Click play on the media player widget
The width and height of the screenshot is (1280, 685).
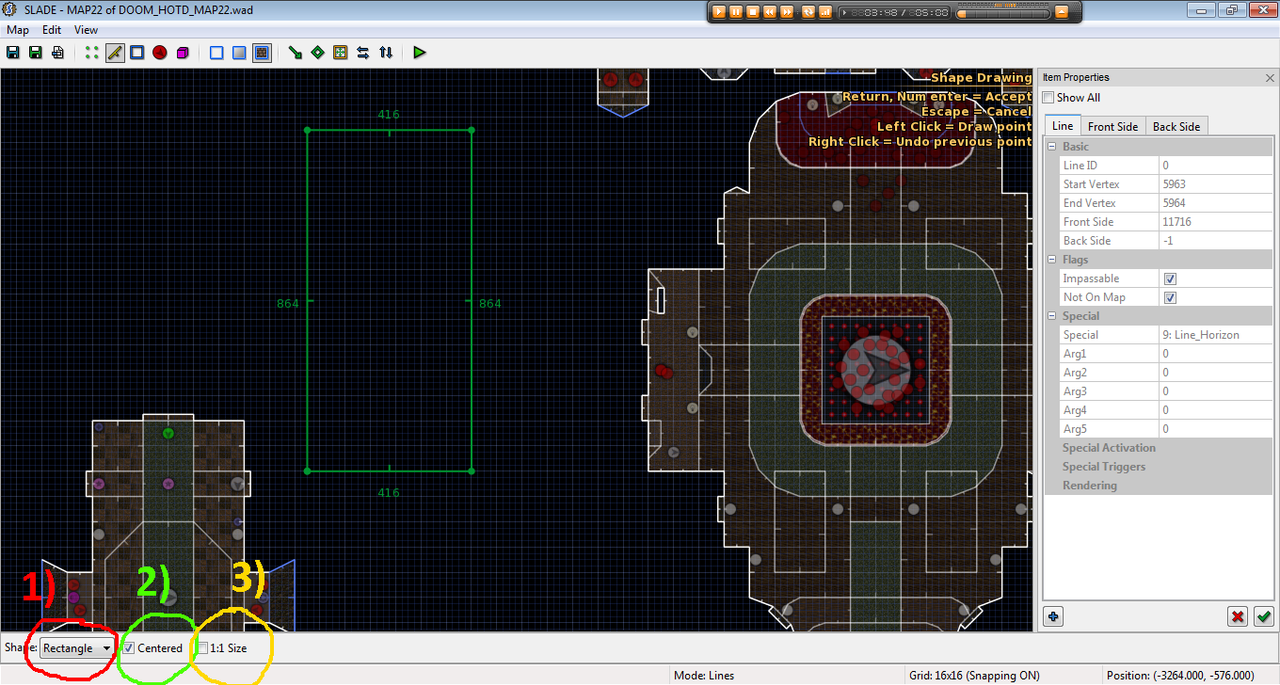point(719,12)
